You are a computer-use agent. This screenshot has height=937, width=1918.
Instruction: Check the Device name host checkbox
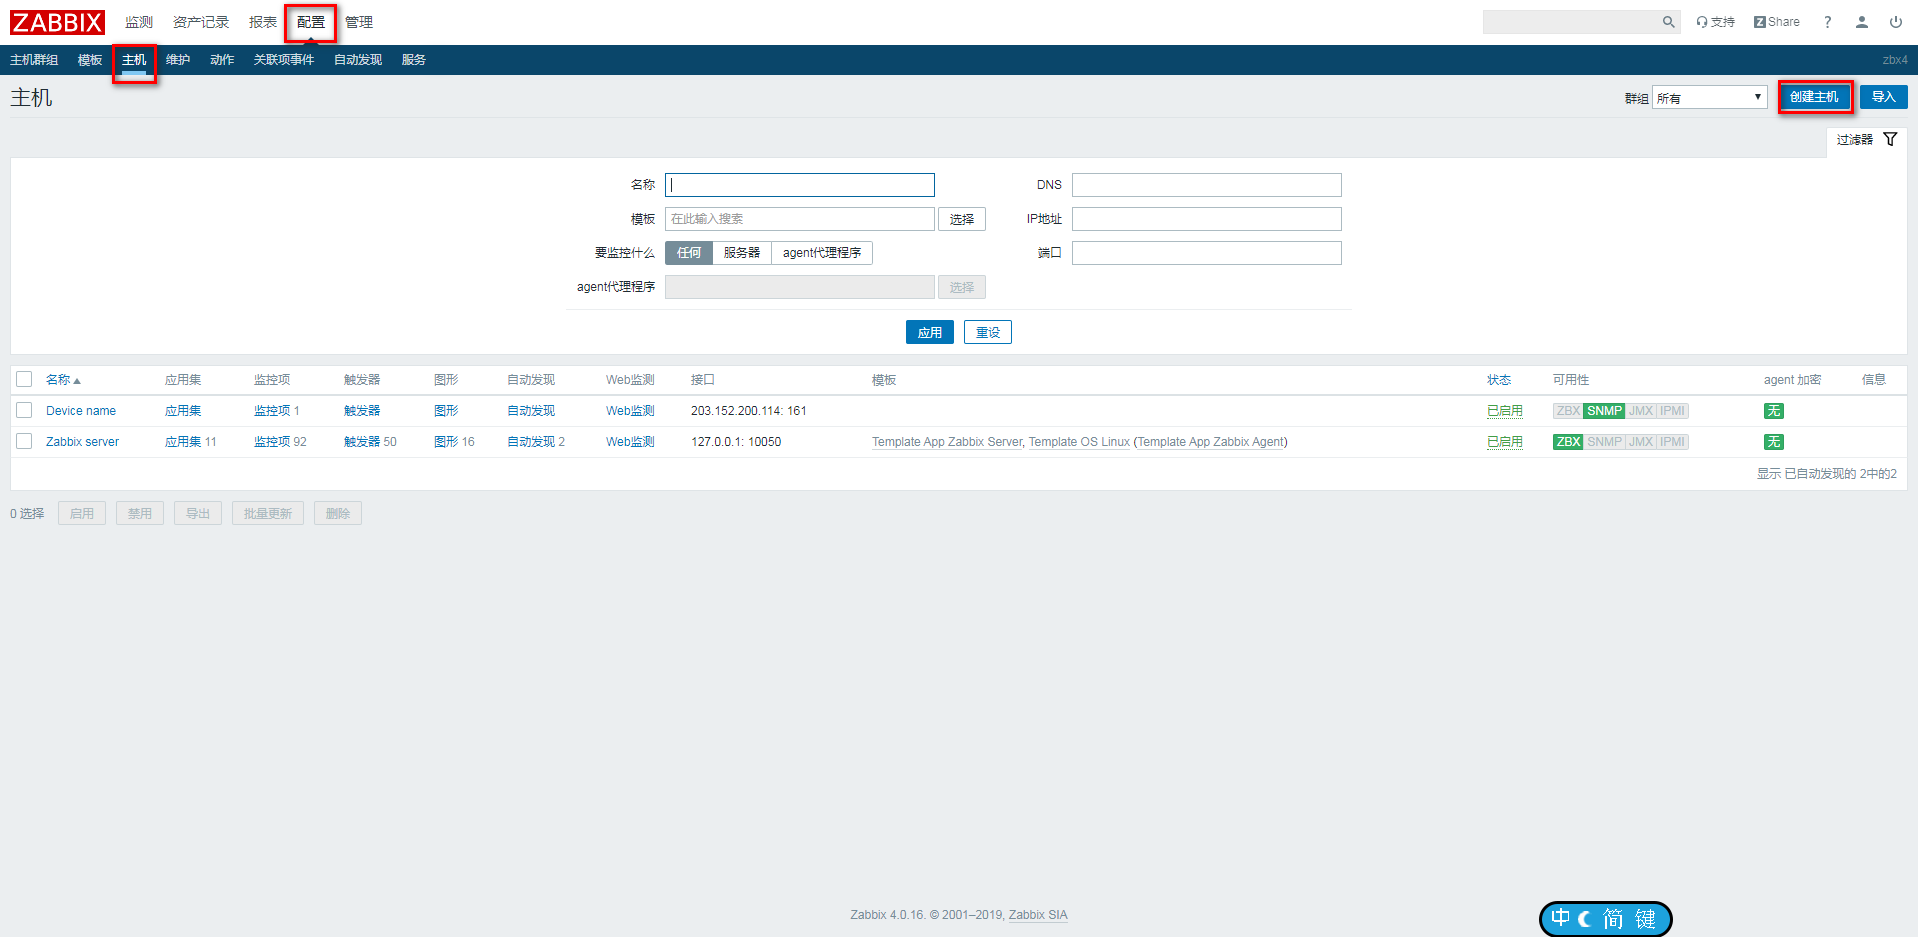click(x=25, y=411)
